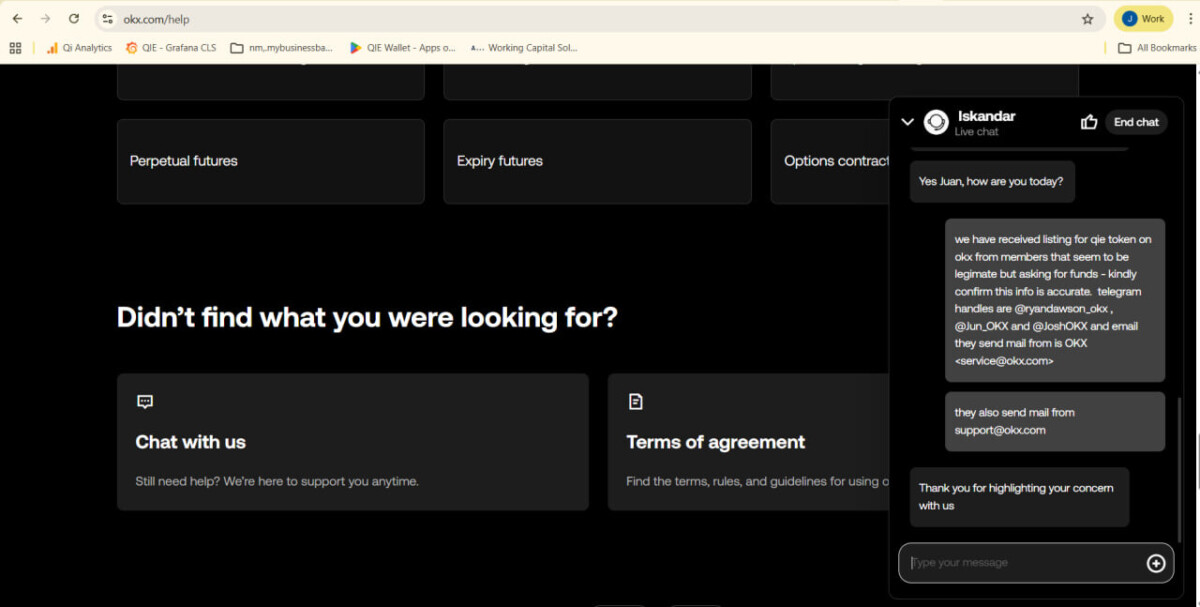The width and height of the screenshot is (1200, 607).
Task: Click the thumbs-up rating icon in chat
Action: 1089,122
